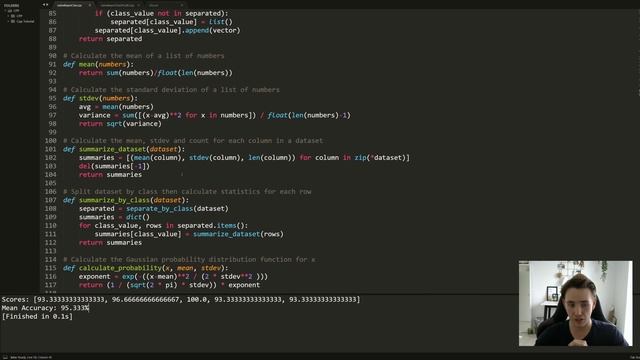The image size is (640, 360).
Task: Click the editor minimap scrollbar on right edge
Action: 638,53
